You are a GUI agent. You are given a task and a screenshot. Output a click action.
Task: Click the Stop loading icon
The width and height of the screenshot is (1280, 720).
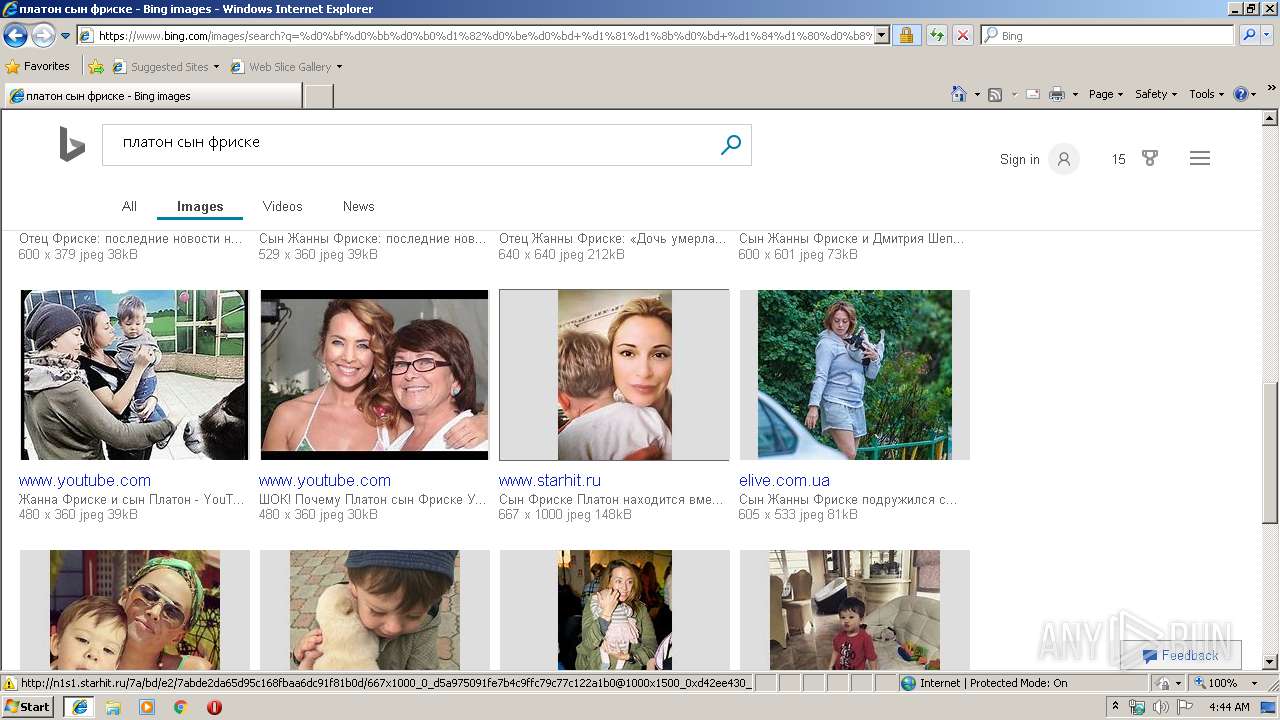(x=962, y=36)
